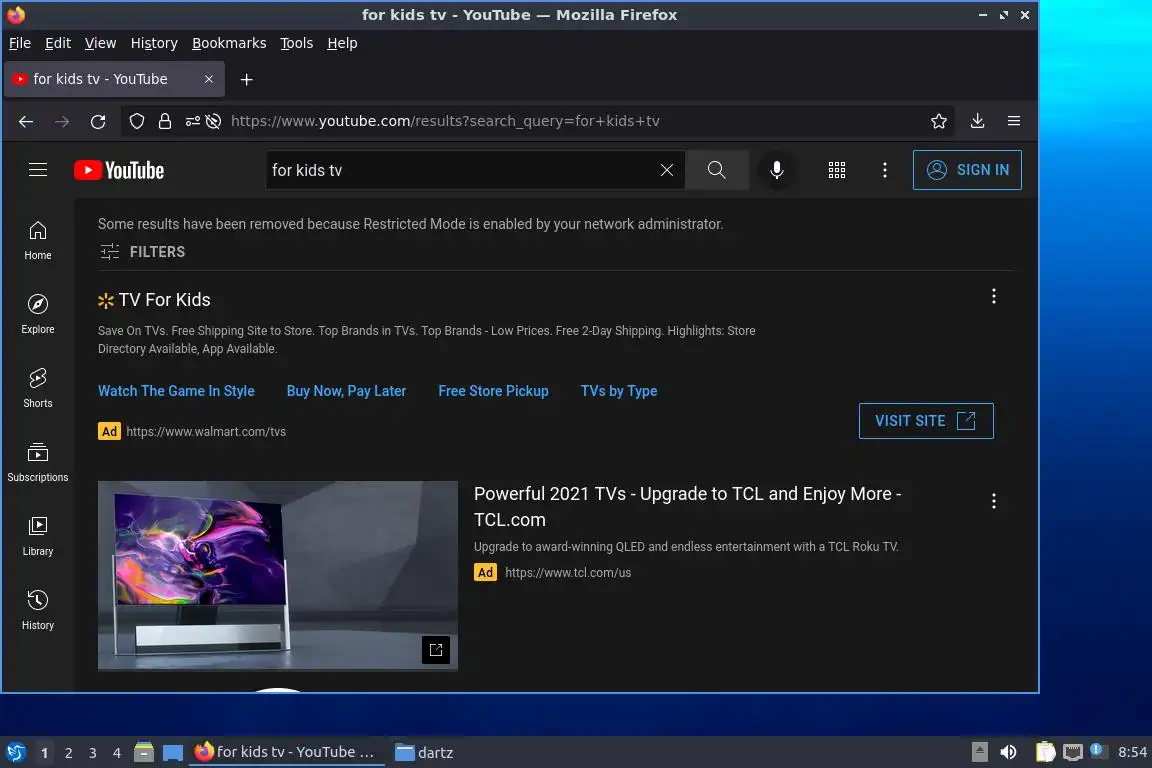Open the options menu for the TV For Kids ad

993,296
